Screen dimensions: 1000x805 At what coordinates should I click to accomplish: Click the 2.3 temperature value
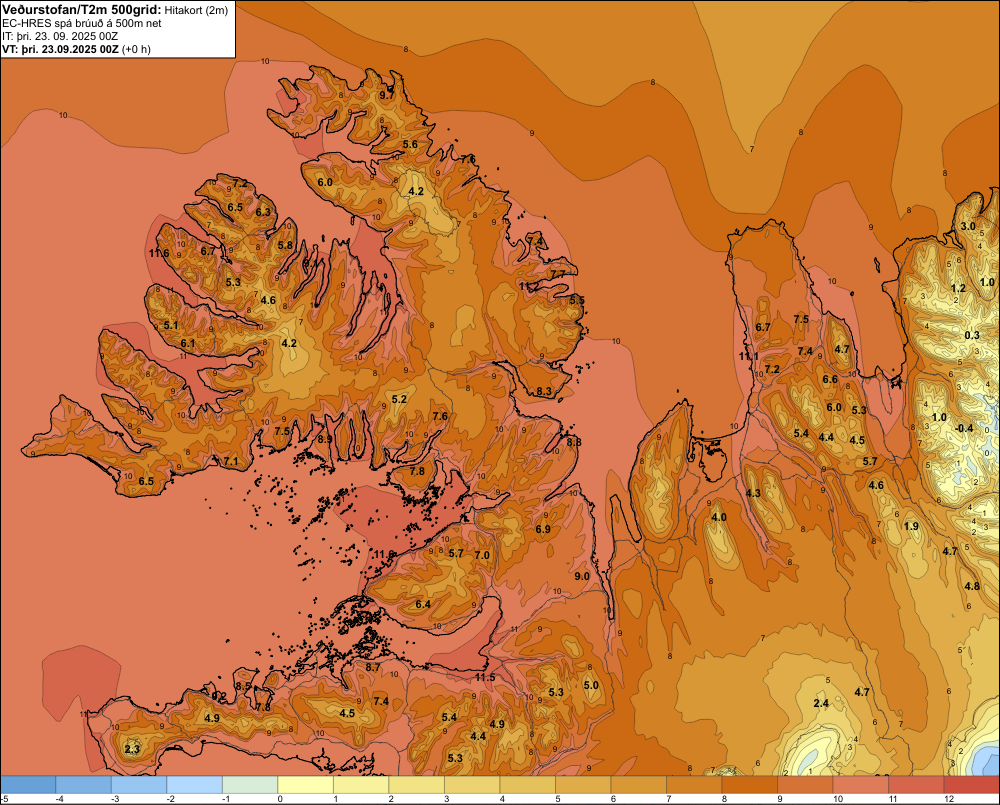(x=132, y=749)
